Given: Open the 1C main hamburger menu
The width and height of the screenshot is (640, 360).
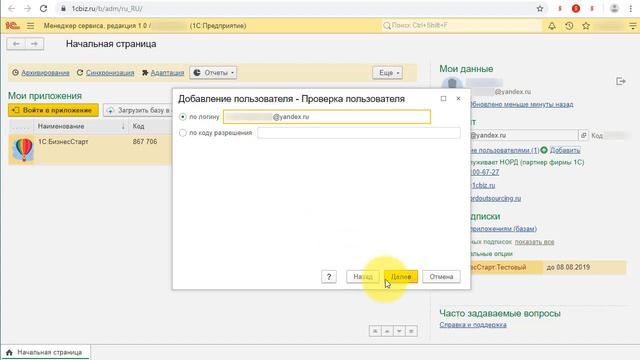Looking at the screenshot, I should pos(31,26).
